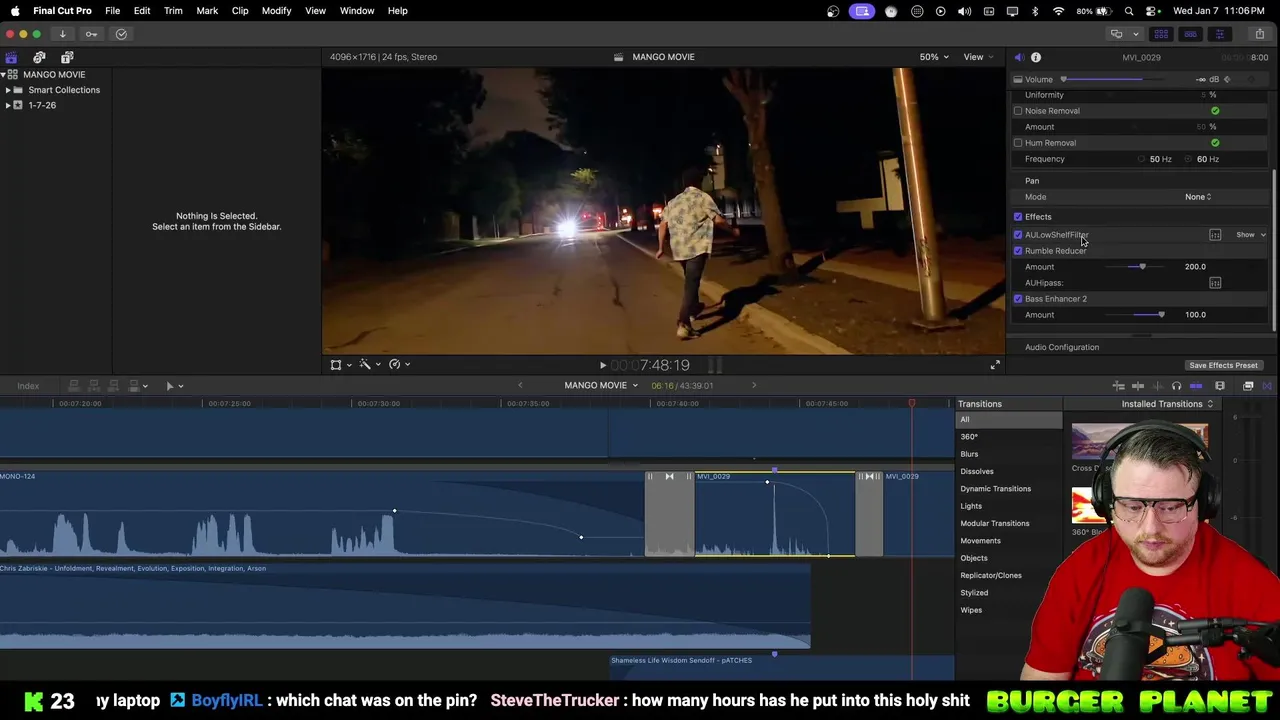Viewport: 1280px width, 720px height.
Task: Toggle audio skimming in timeline
Action: click(1157, 386)
